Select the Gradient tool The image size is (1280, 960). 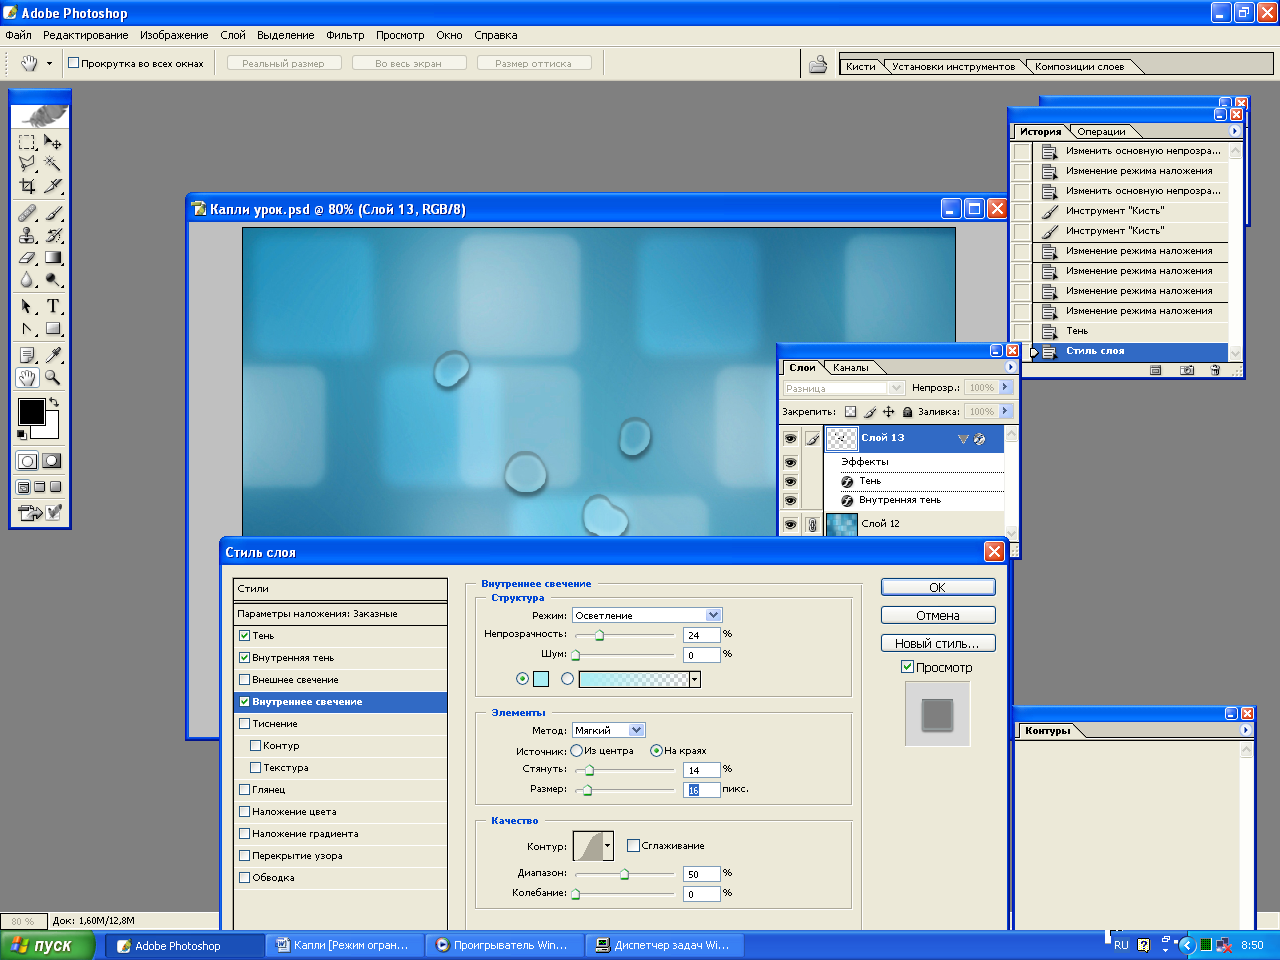click(x=53, y=257)
